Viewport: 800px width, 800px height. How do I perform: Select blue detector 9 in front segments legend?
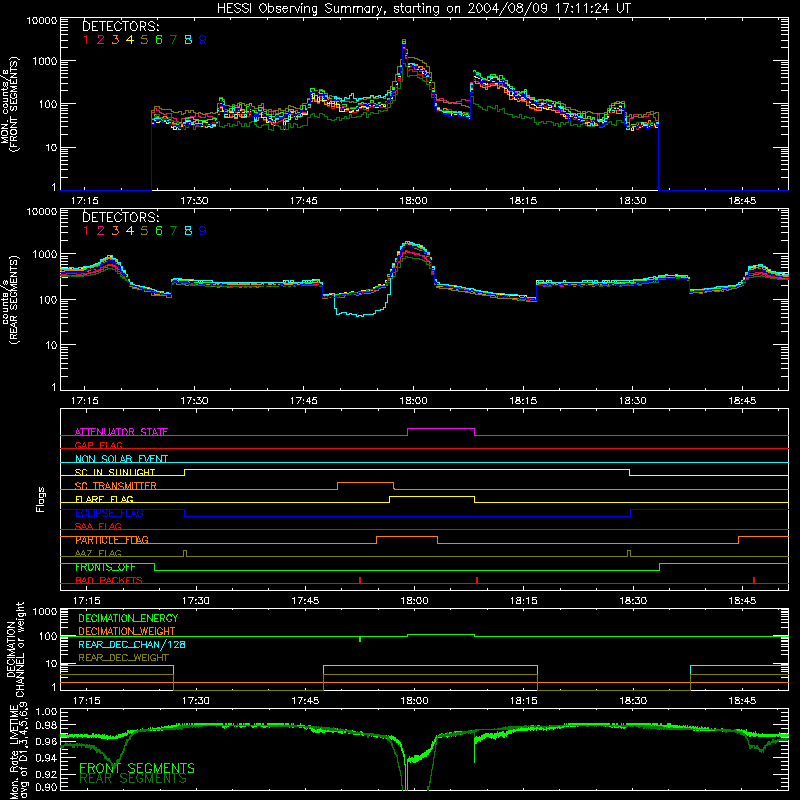203,40
